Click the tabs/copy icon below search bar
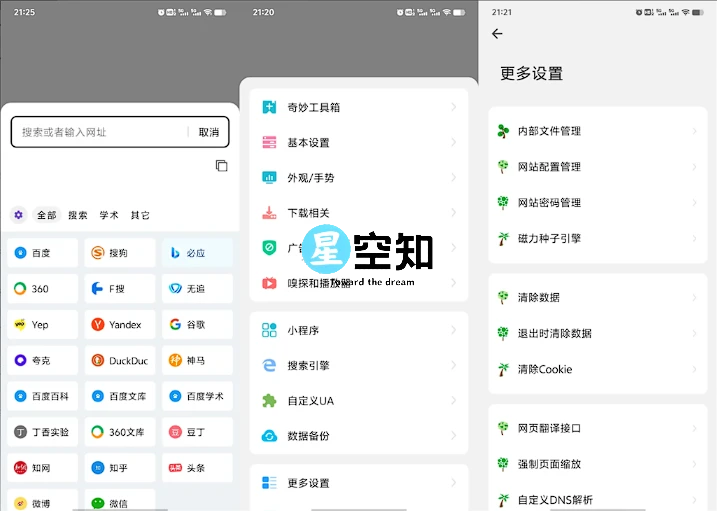The image size is (717, 511). (x=221, y=165)
